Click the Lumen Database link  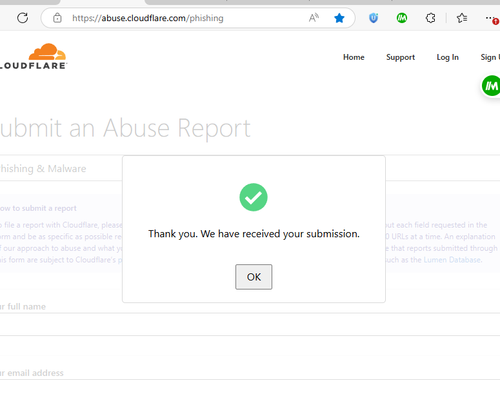[x=452, y=260]
